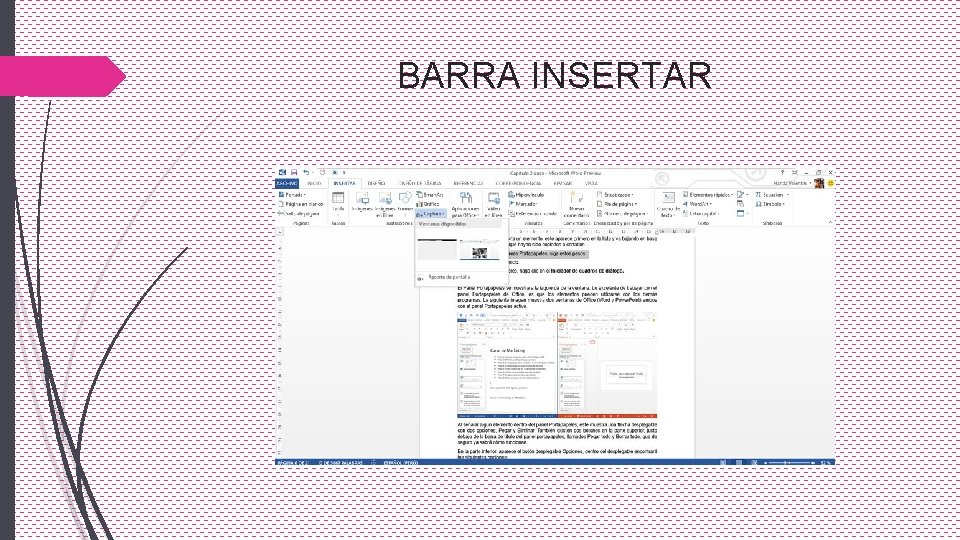
Task: Click Salto de página button
Action: point(299,214)
